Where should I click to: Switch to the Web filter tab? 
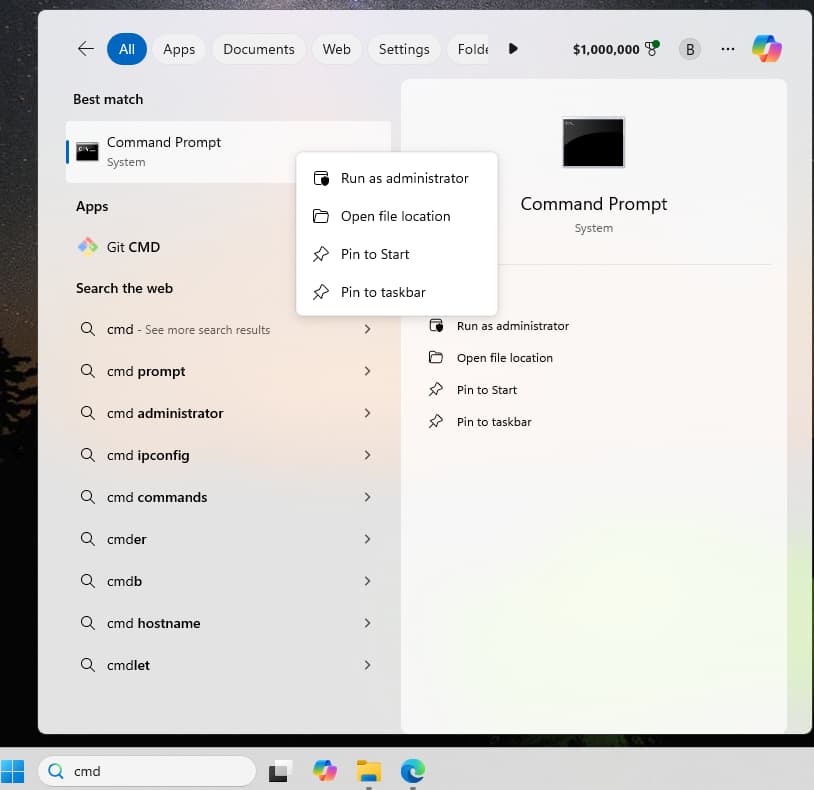tap(336, 49)
